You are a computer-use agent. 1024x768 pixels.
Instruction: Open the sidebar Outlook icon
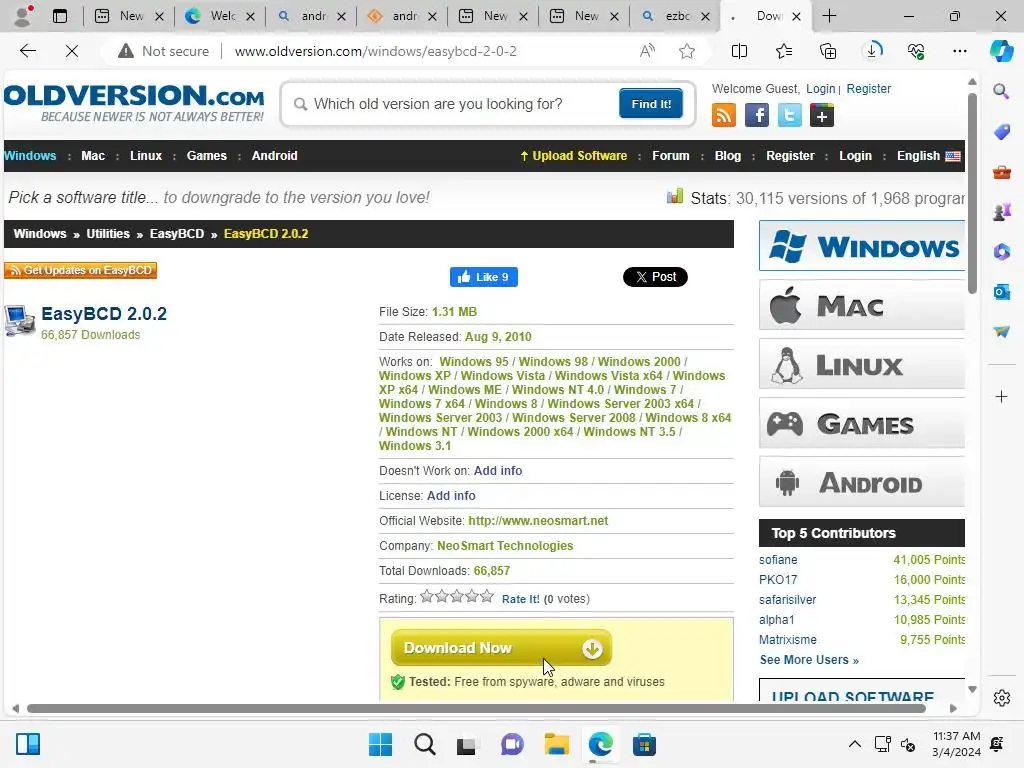click(x=1001, y=291)
